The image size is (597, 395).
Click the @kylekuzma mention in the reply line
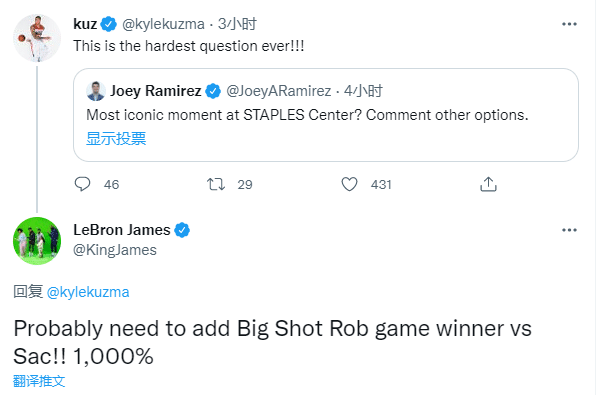point(88,292)
